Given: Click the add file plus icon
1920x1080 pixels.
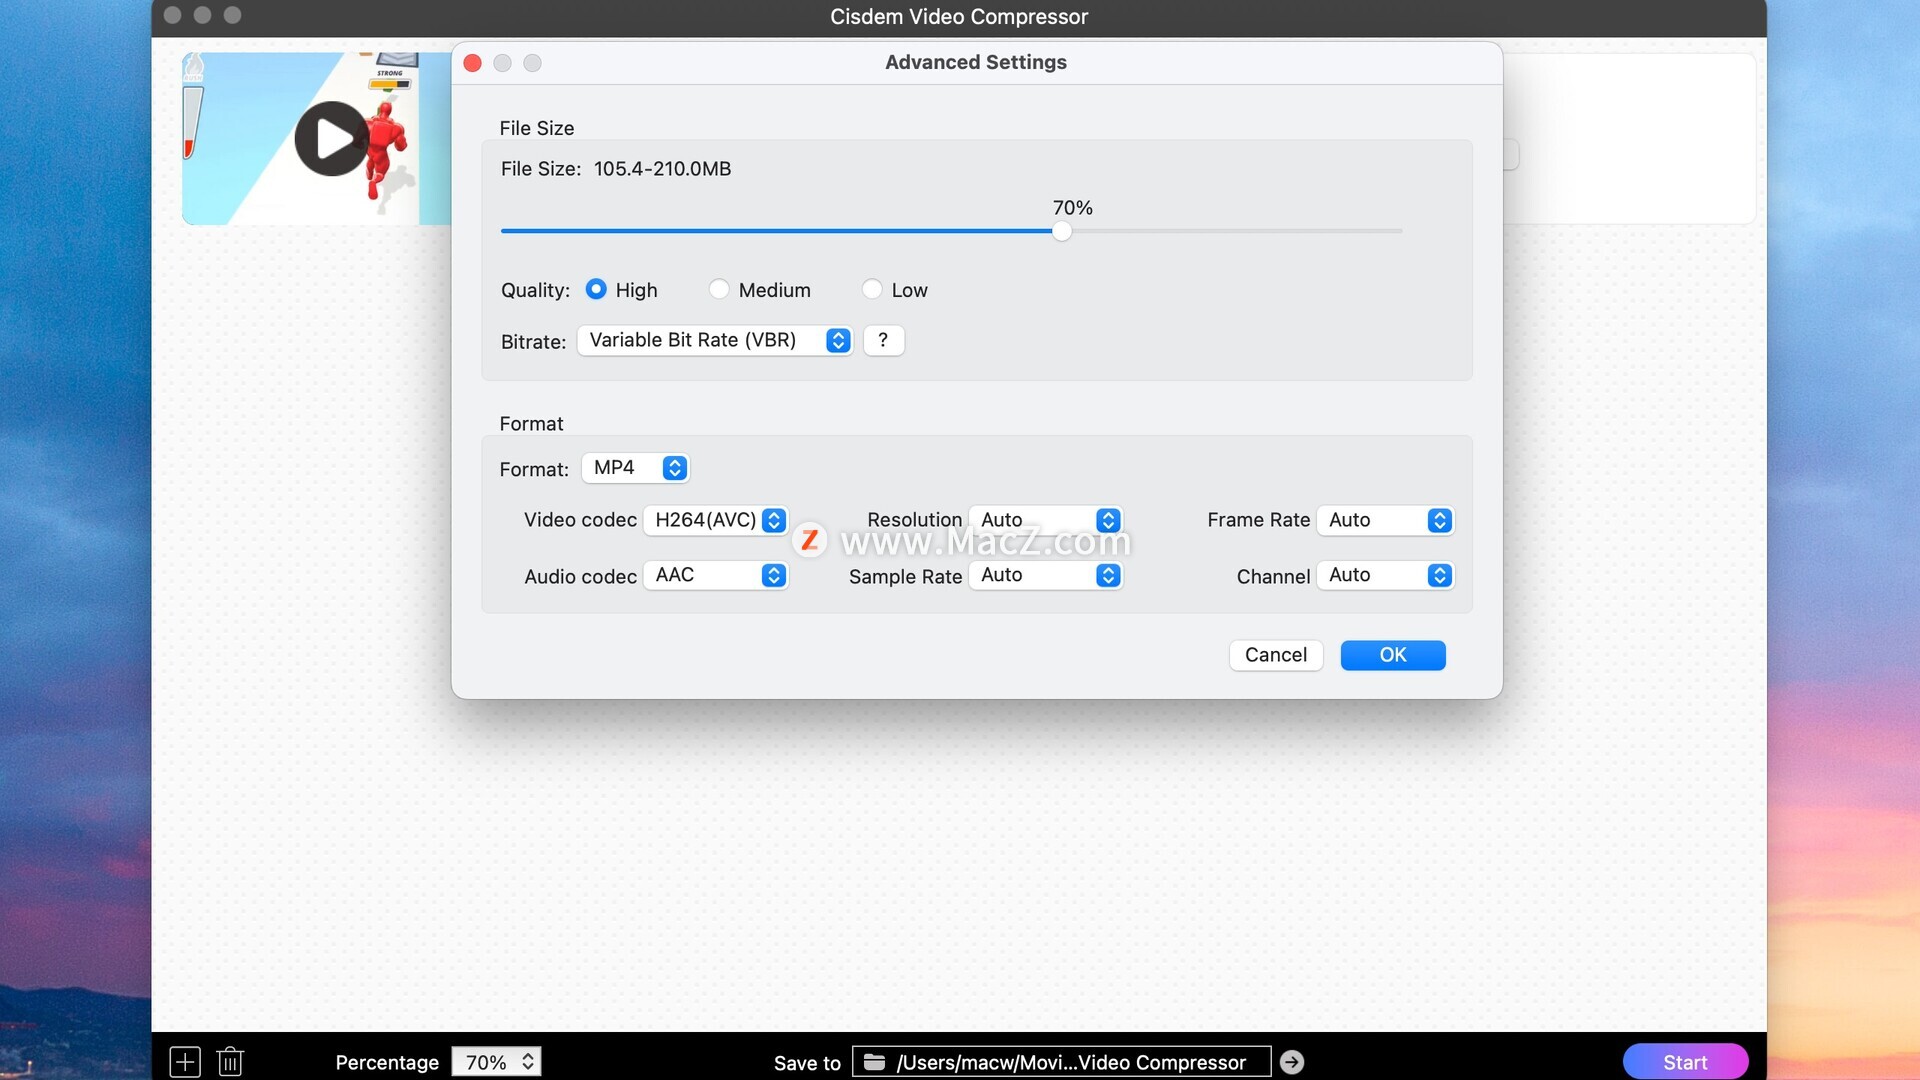Looking at the screenshot, I should point(185,1061).
